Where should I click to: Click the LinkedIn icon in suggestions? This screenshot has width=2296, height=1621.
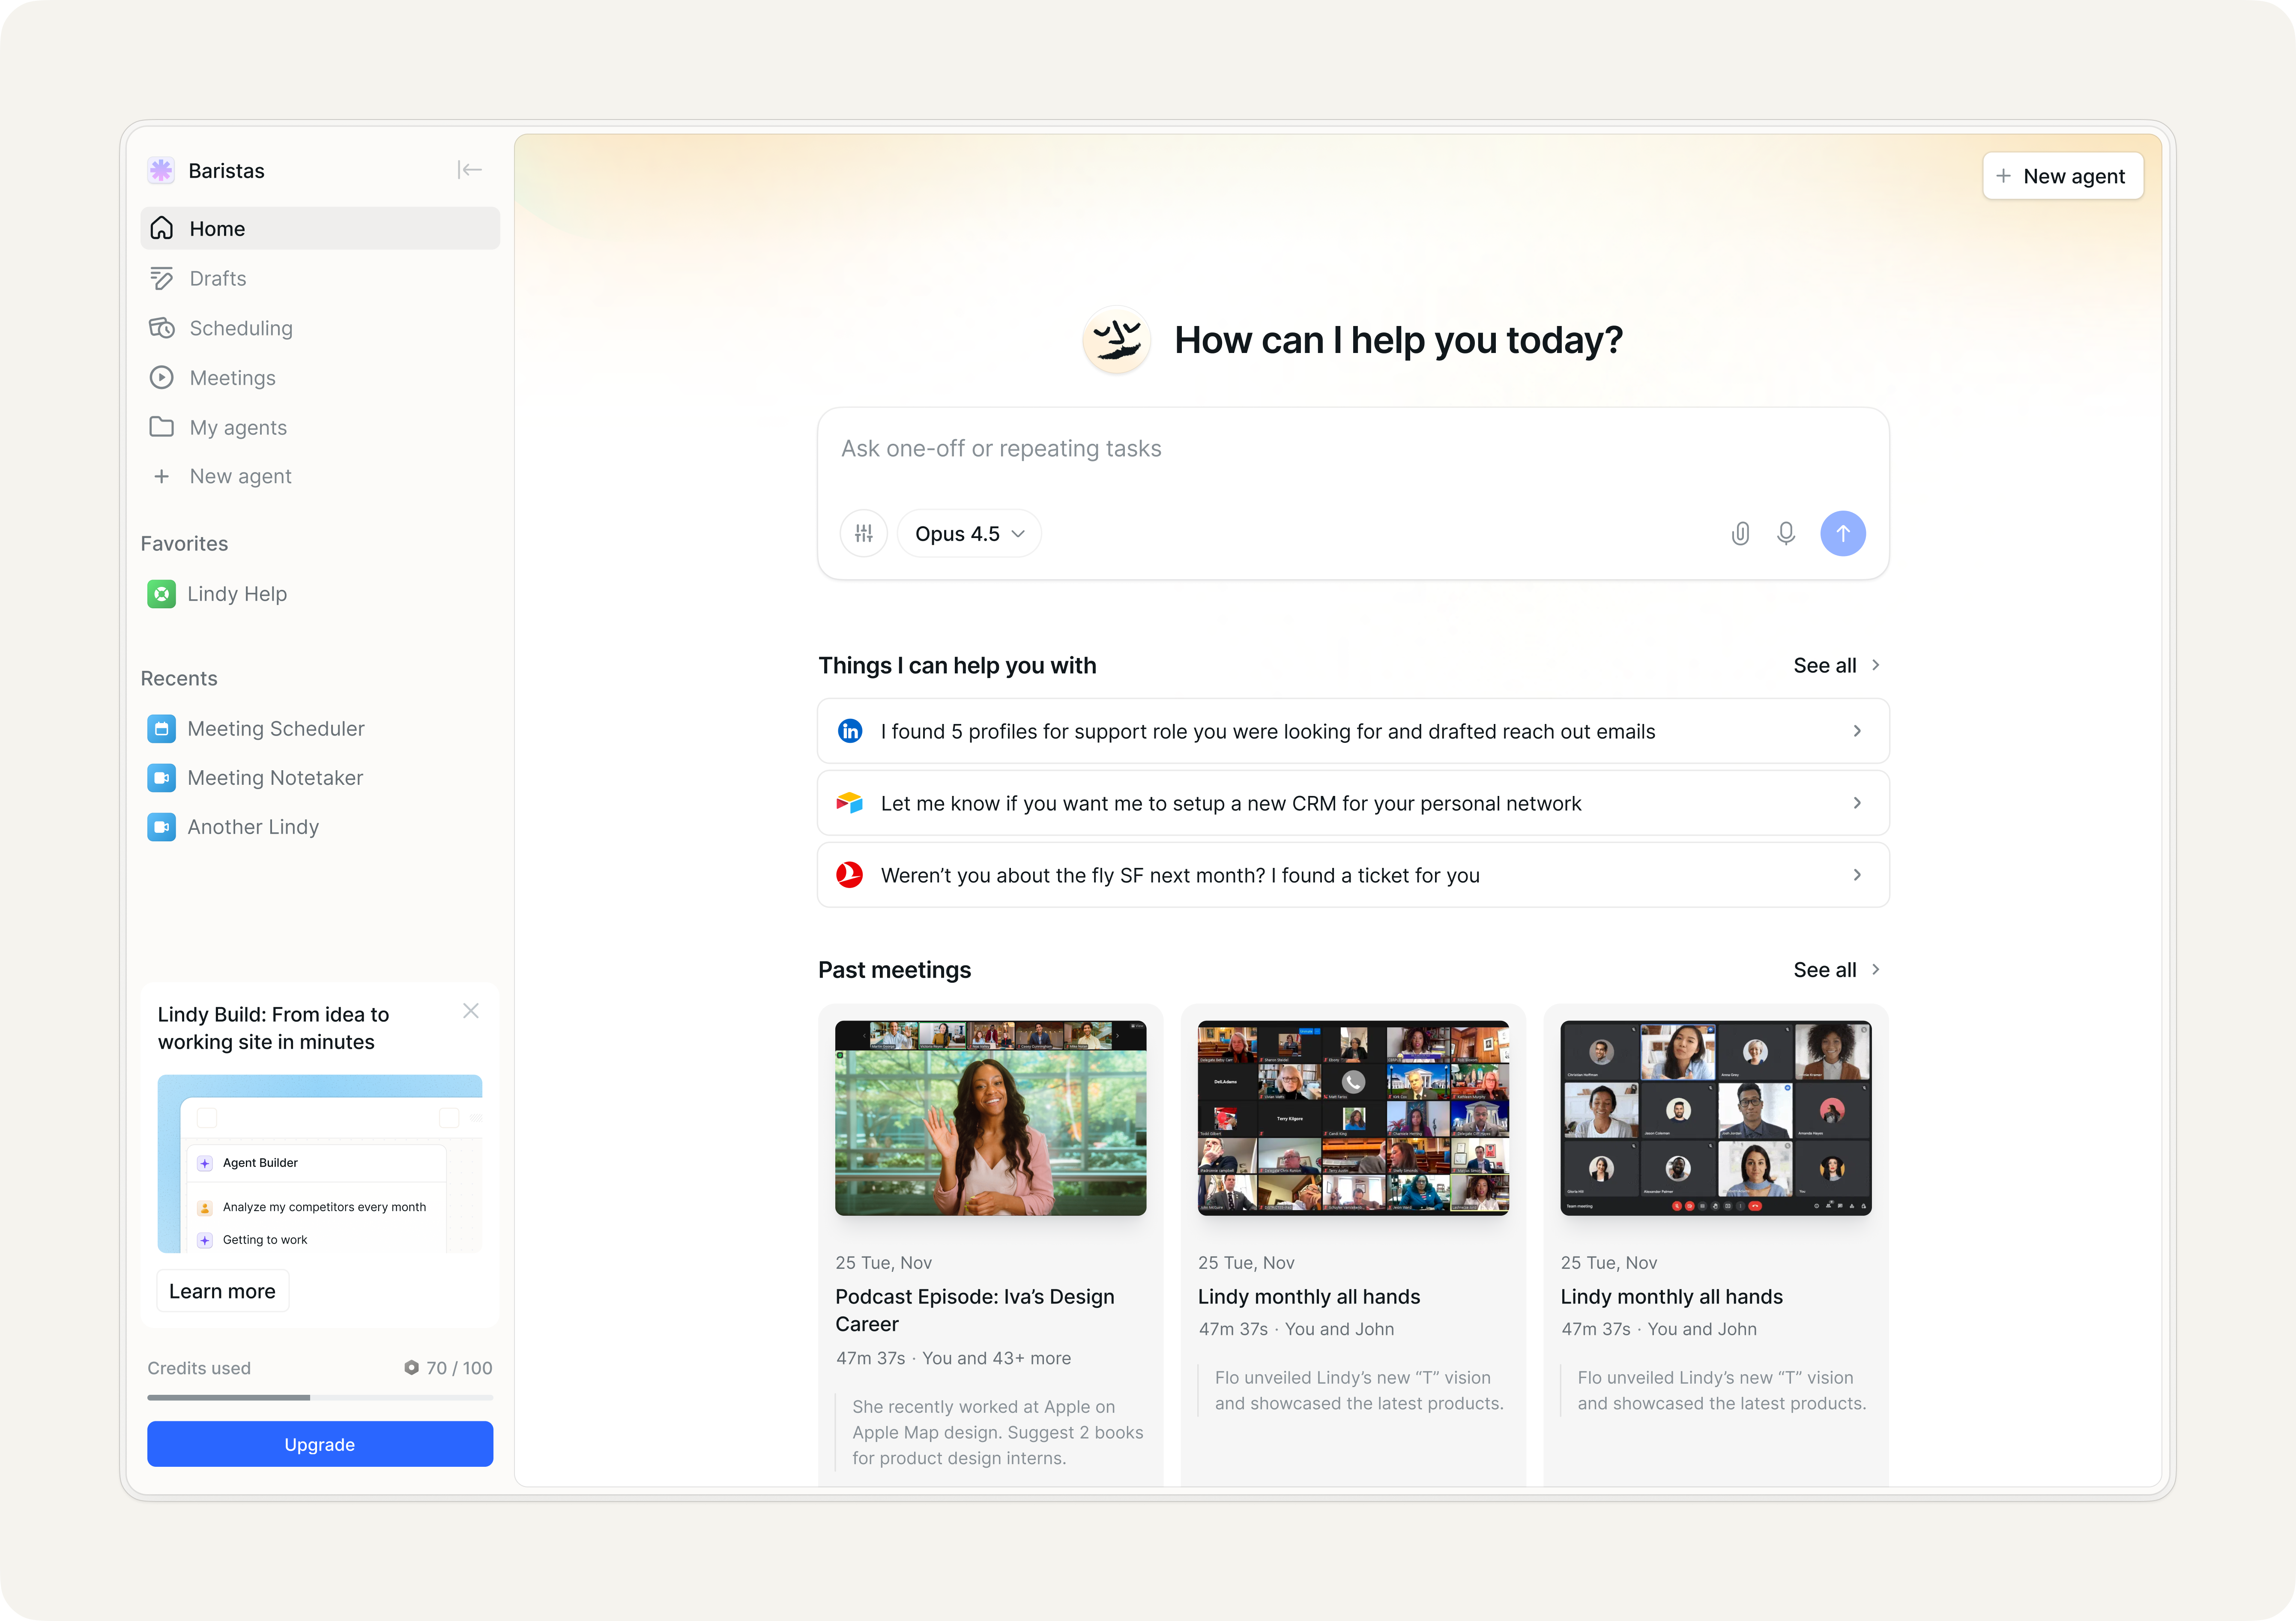click(850, 731)
